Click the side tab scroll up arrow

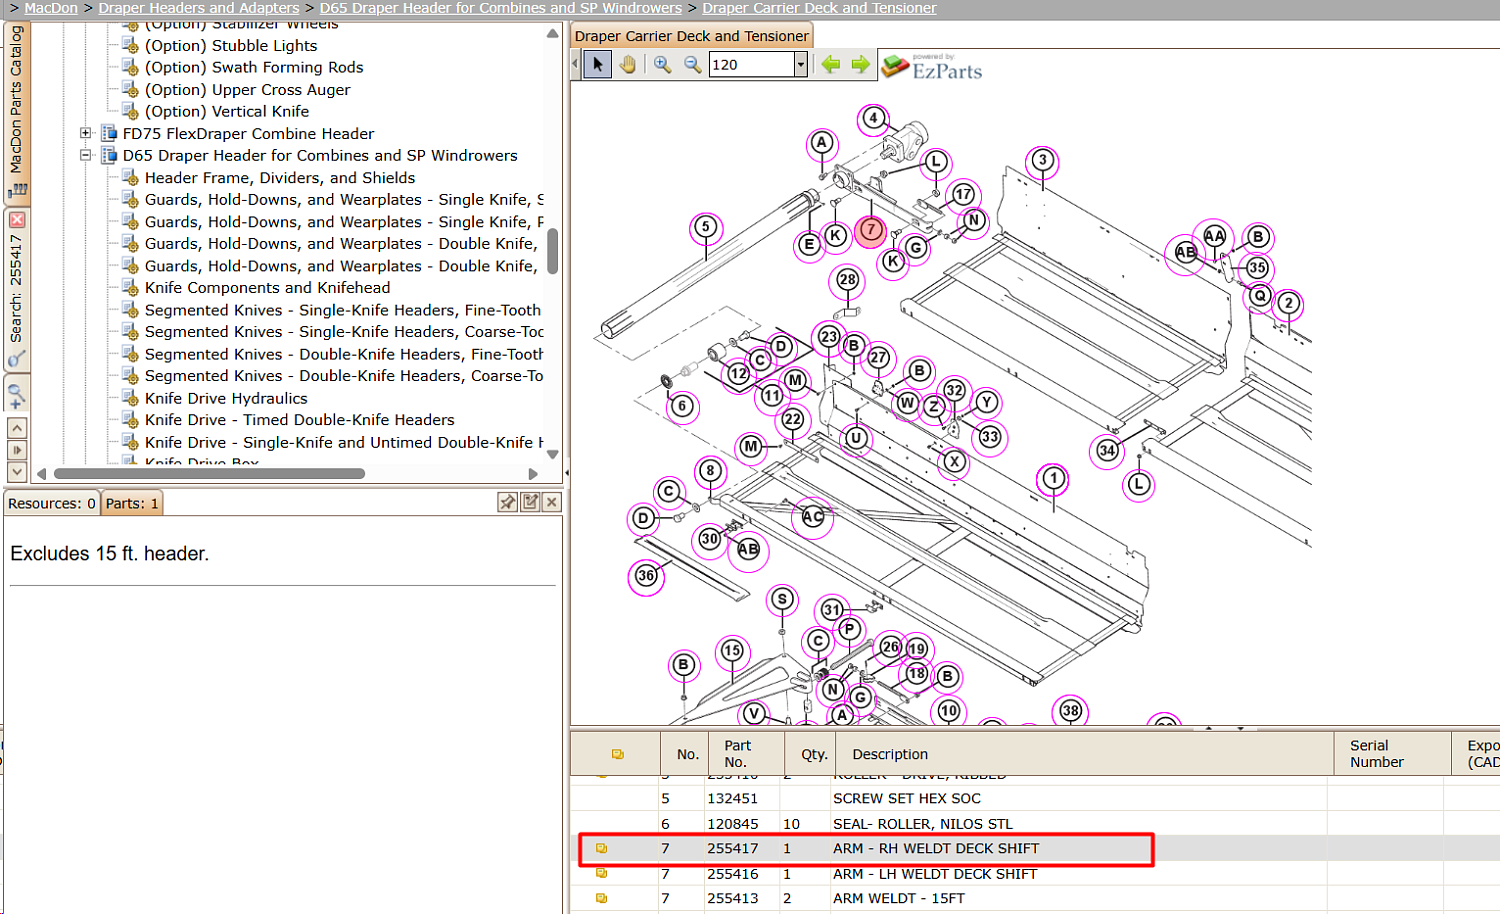click(x=17, y=428)
